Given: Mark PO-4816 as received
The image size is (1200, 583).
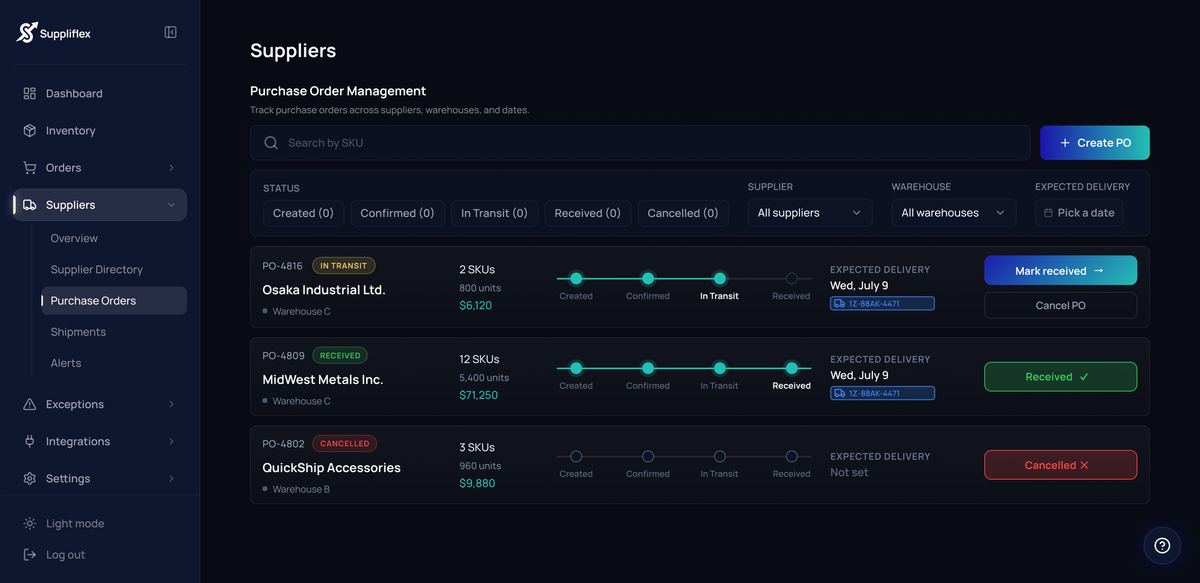Looking at the screenshot, I should [1060, 270].
